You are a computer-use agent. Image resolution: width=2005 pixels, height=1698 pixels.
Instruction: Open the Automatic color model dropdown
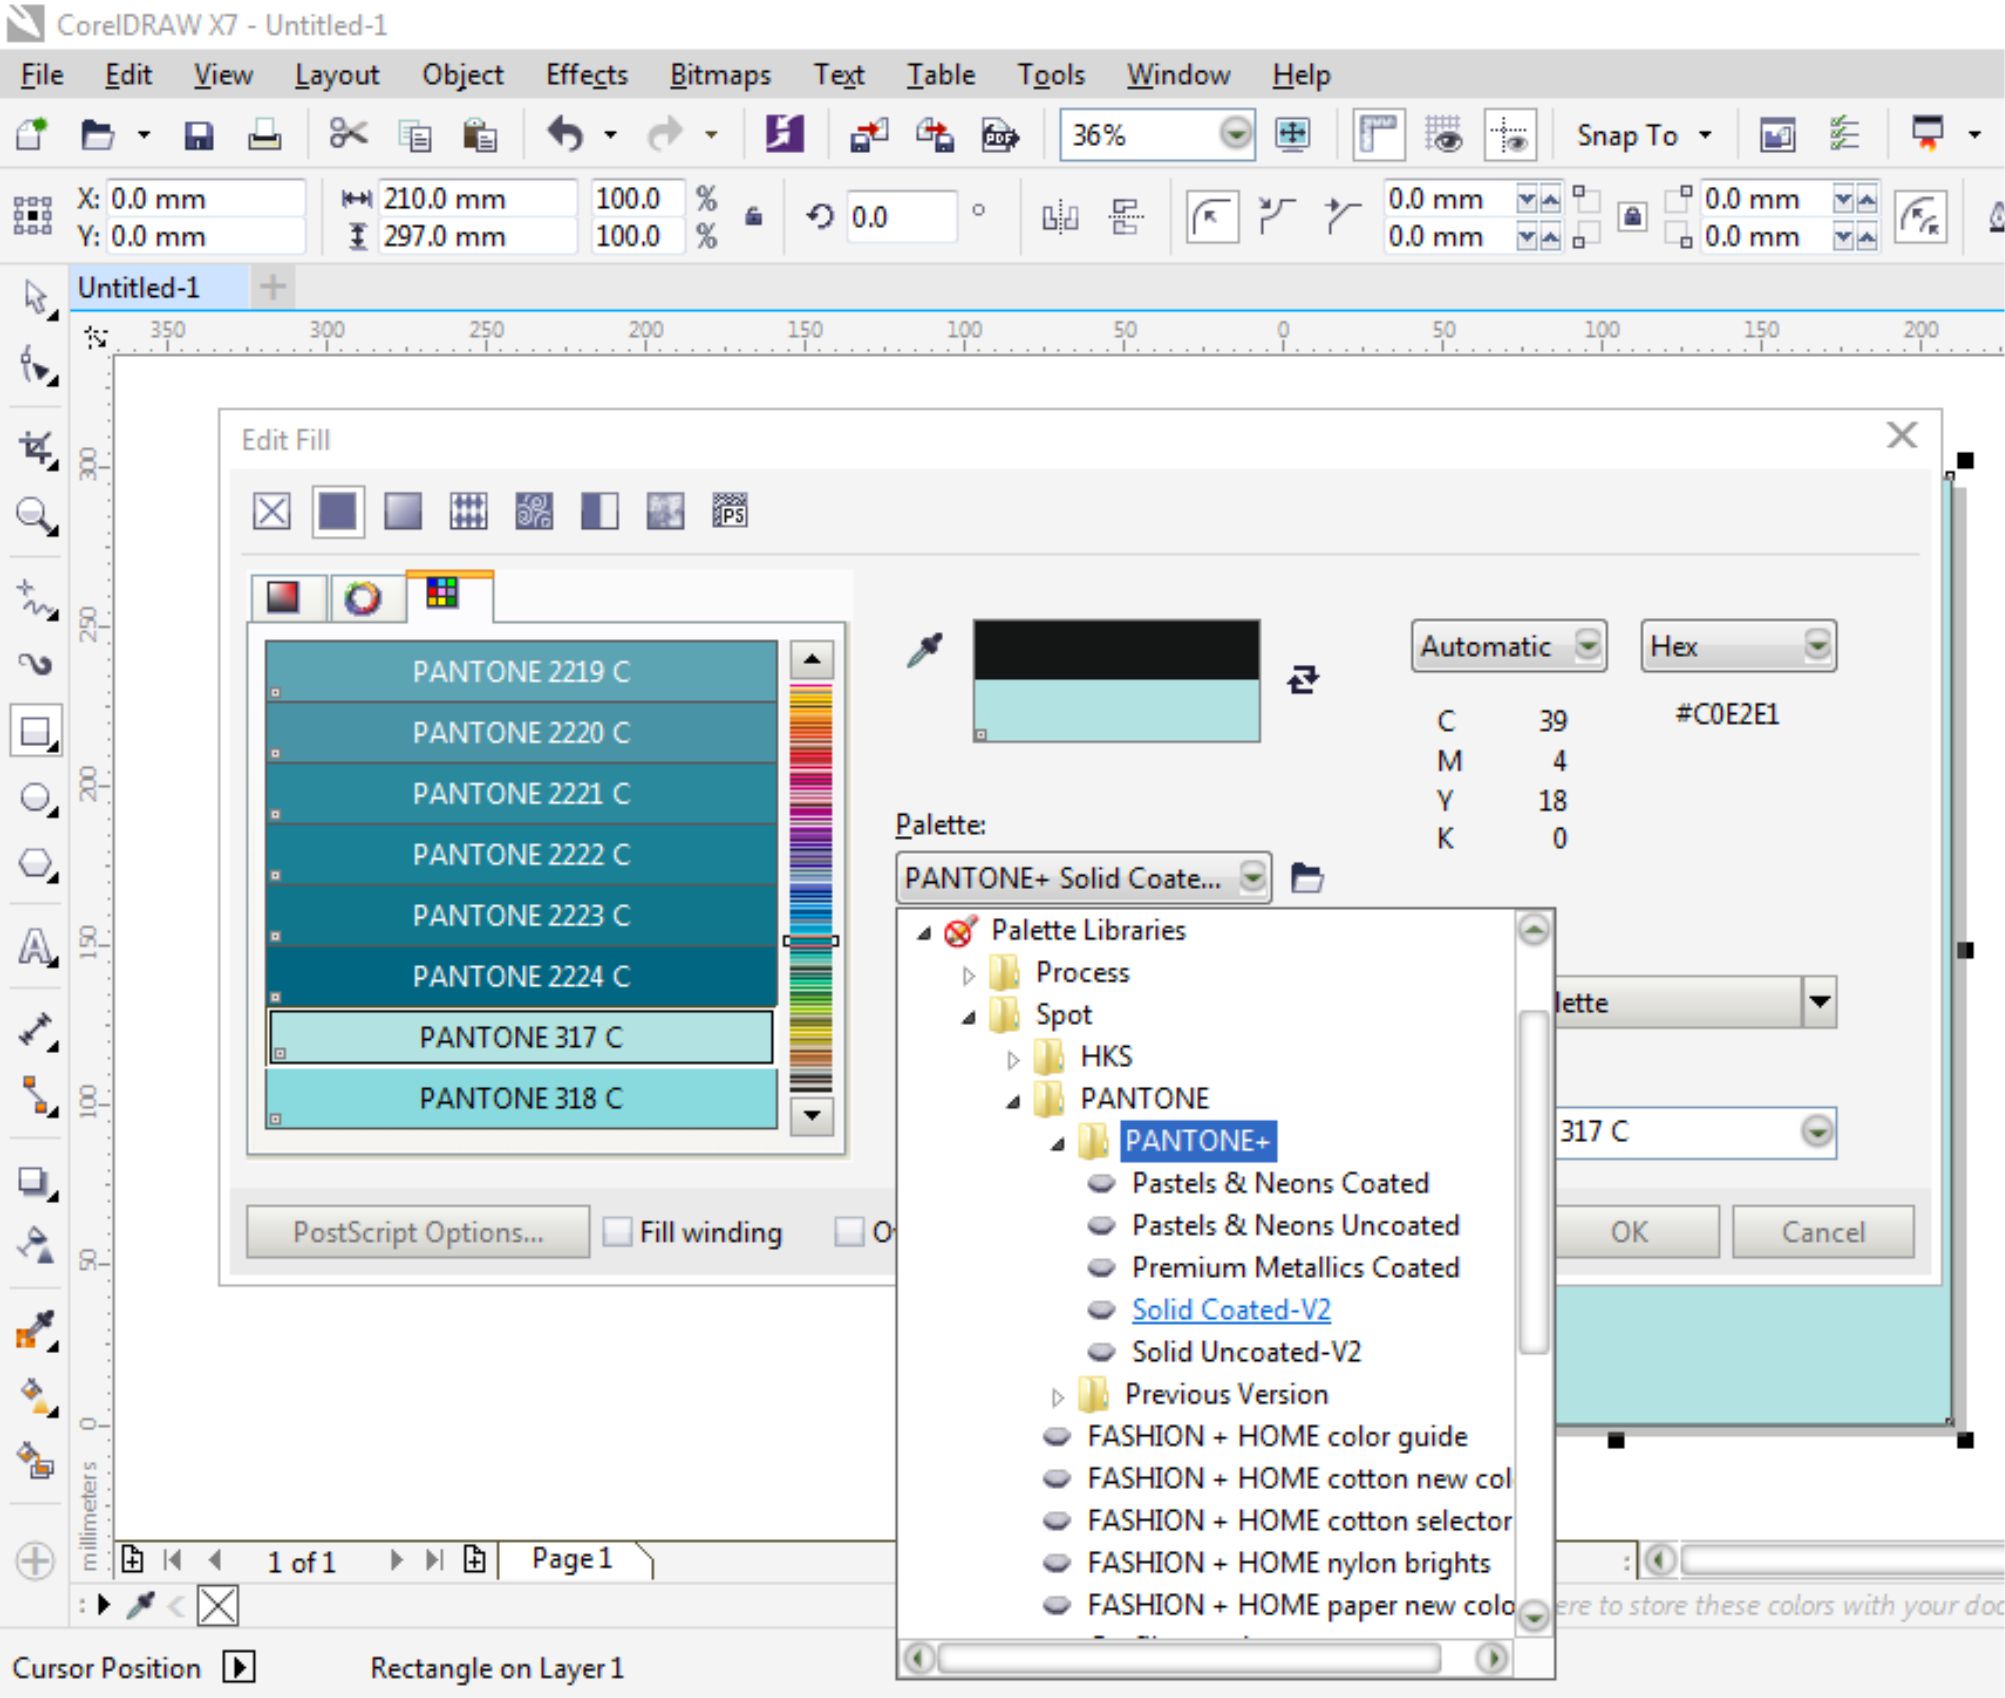coord(1508,646)
